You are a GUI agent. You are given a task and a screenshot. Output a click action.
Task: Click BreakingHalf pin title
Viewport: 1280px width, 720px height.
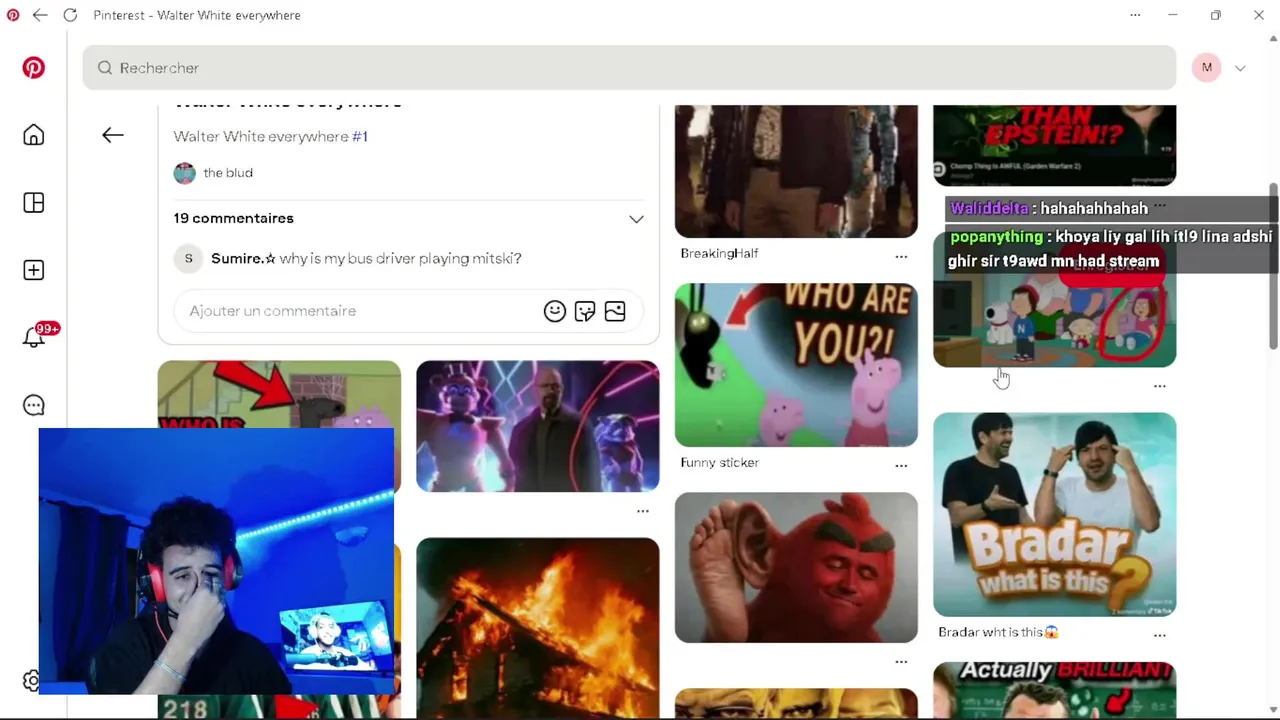(x=719, y=254)
